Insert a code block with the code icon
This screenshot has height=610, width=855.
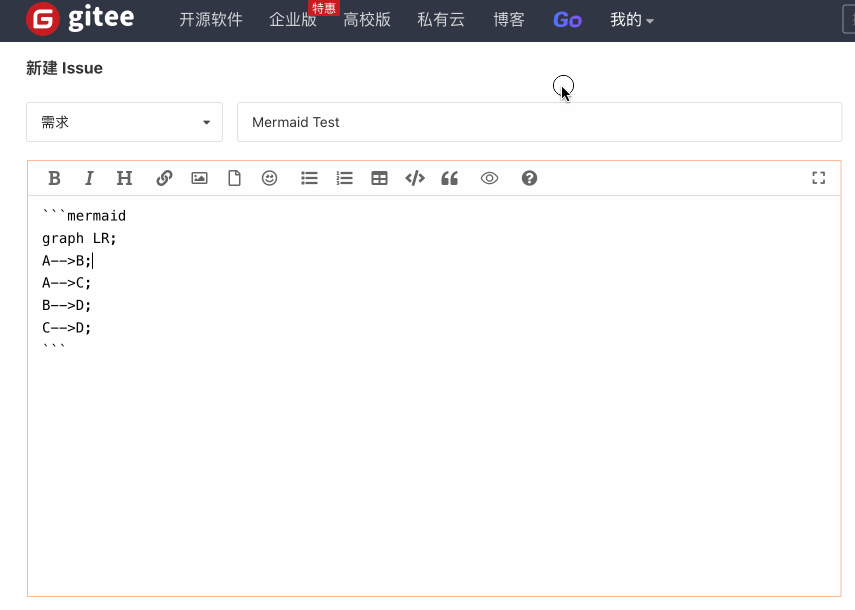pyautogui.click(x=415, y=178)
